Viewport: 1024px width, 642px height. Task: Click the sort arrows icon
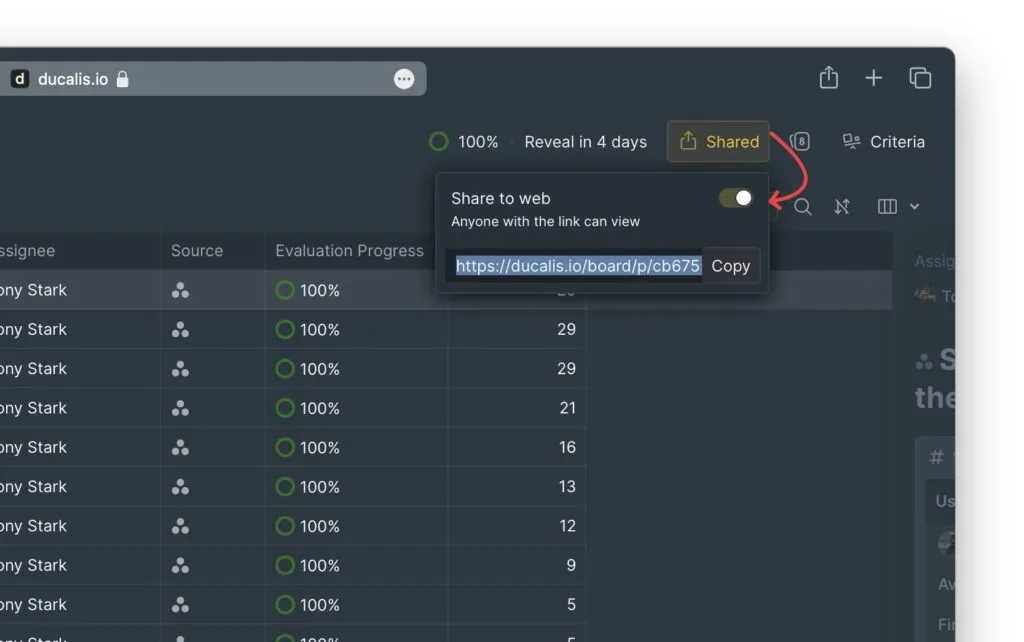842,207
